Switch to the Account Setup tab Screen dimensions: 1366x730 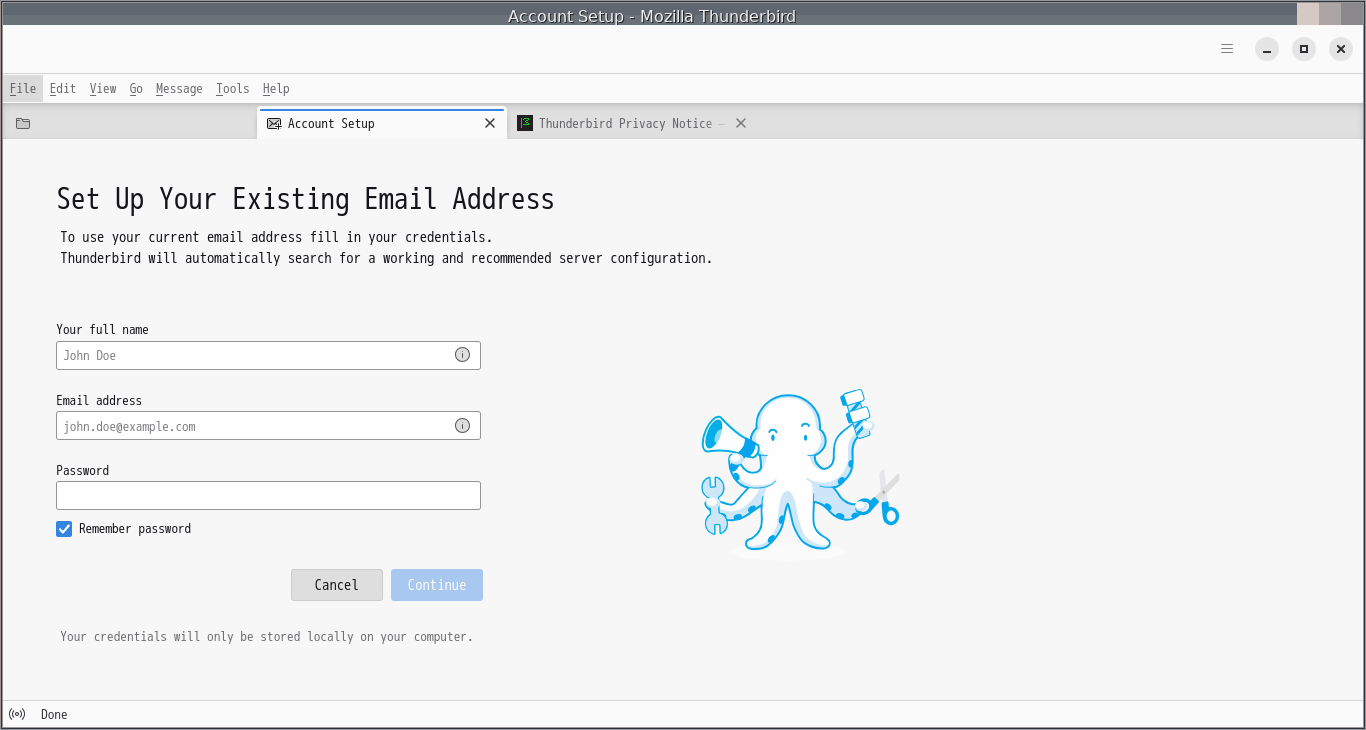pos(381,124)
